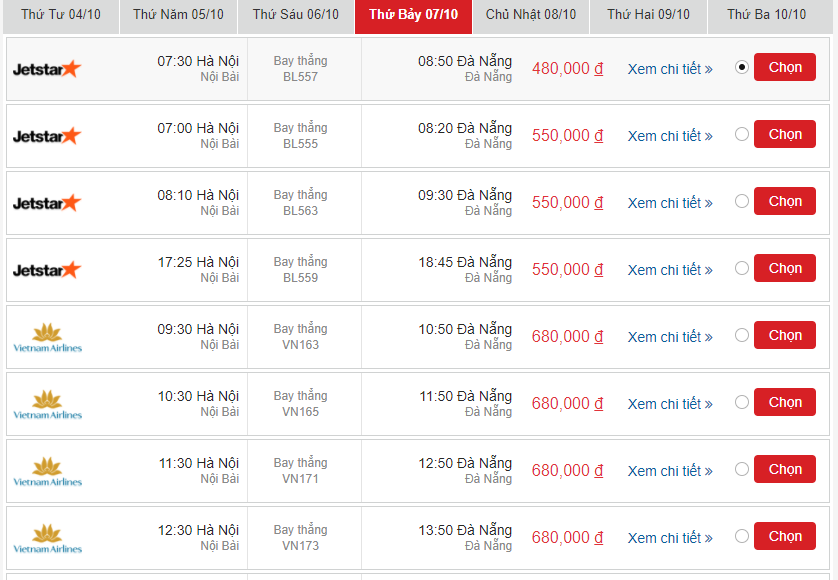Open the Thứ Tư 04/10 tab
This screenshot has width=838, height=580.
tap(61, 15)
